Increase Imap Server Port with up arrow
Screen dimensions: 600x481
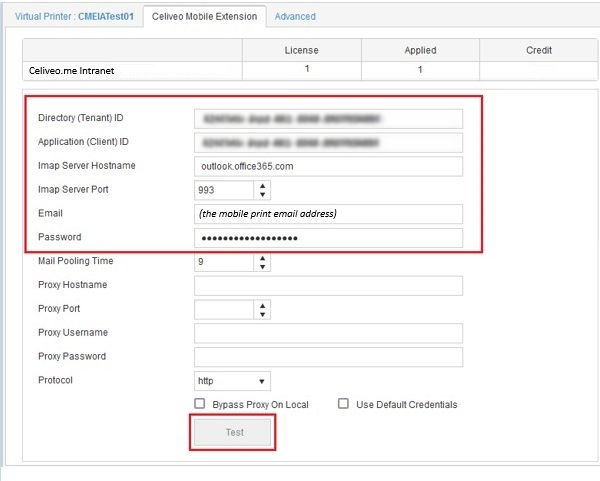(x=262, y=186)
